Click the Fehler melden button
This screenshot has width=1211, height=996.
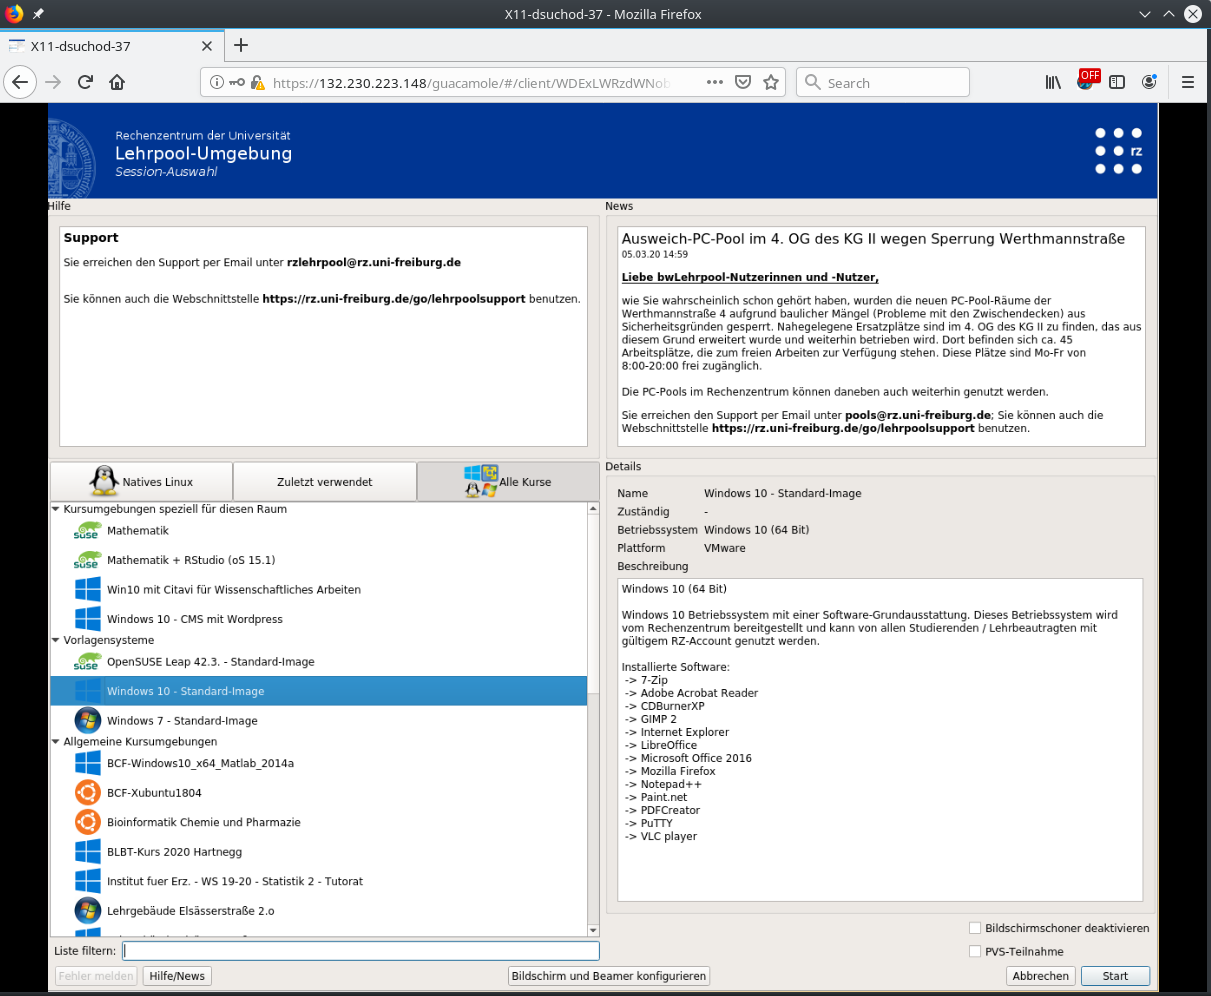click(96, 976)
